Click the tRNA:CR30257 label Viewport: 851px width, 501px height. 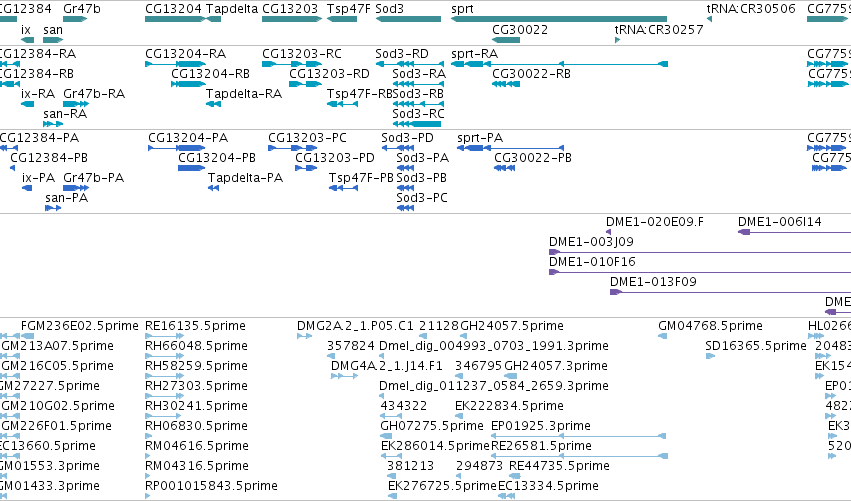(659, 30)
